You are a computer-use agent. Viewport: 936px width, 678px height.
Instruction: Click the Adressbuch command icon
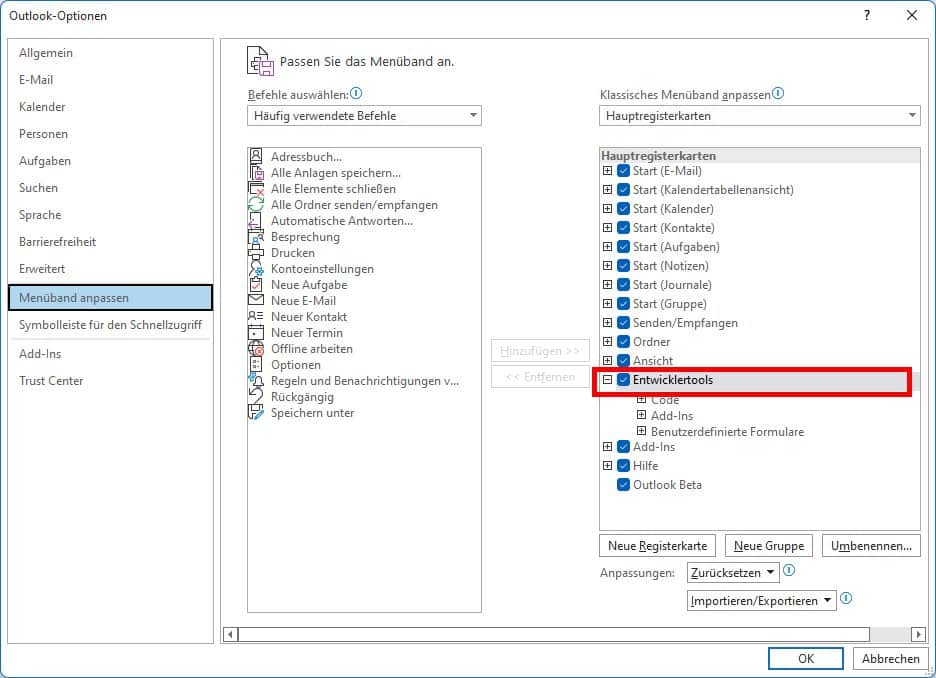click(256, 157)
